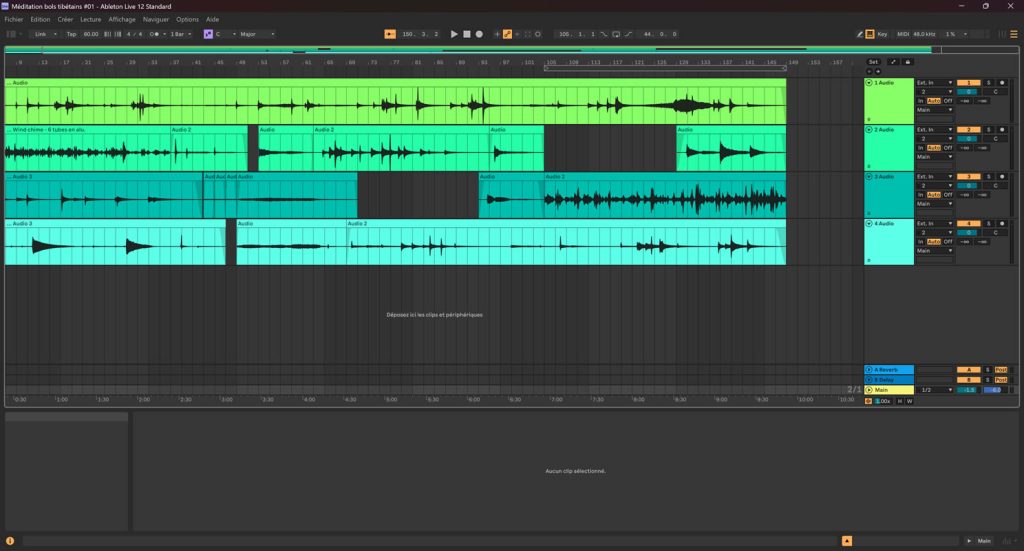Open the root note C dropdown
The image size is (1024, 551).
tap(226, 34)
